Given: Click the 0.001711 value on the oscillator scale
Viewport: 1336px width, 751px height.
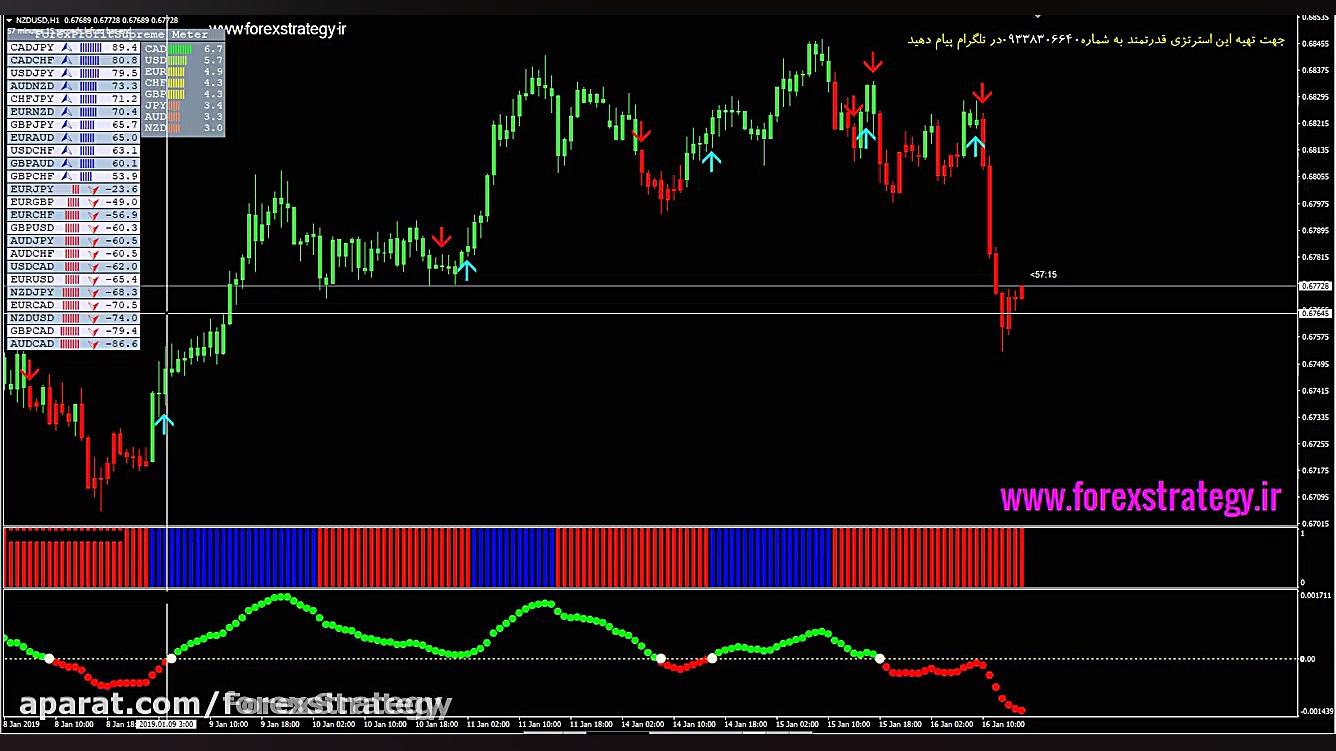Looking at the screenshot, I should (1315, 595).
